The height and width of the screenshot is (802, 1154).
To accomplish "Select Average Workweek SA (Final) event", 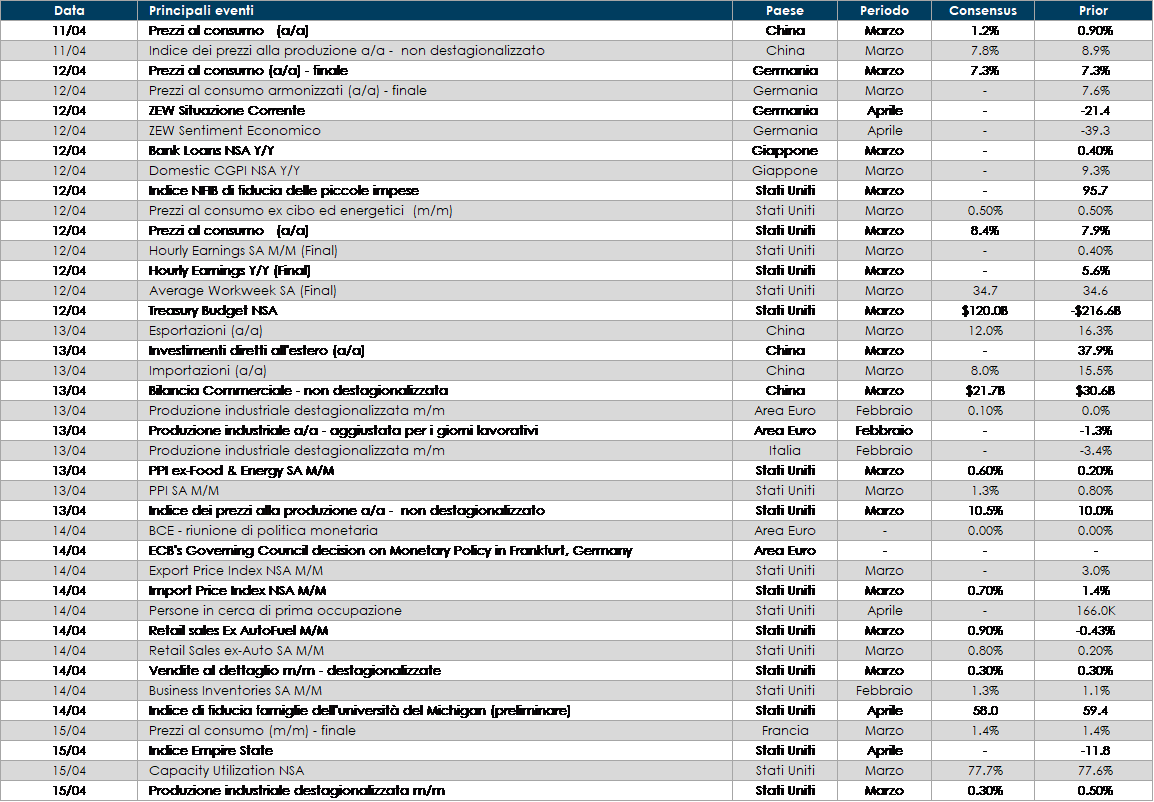I will coord(243,291).
